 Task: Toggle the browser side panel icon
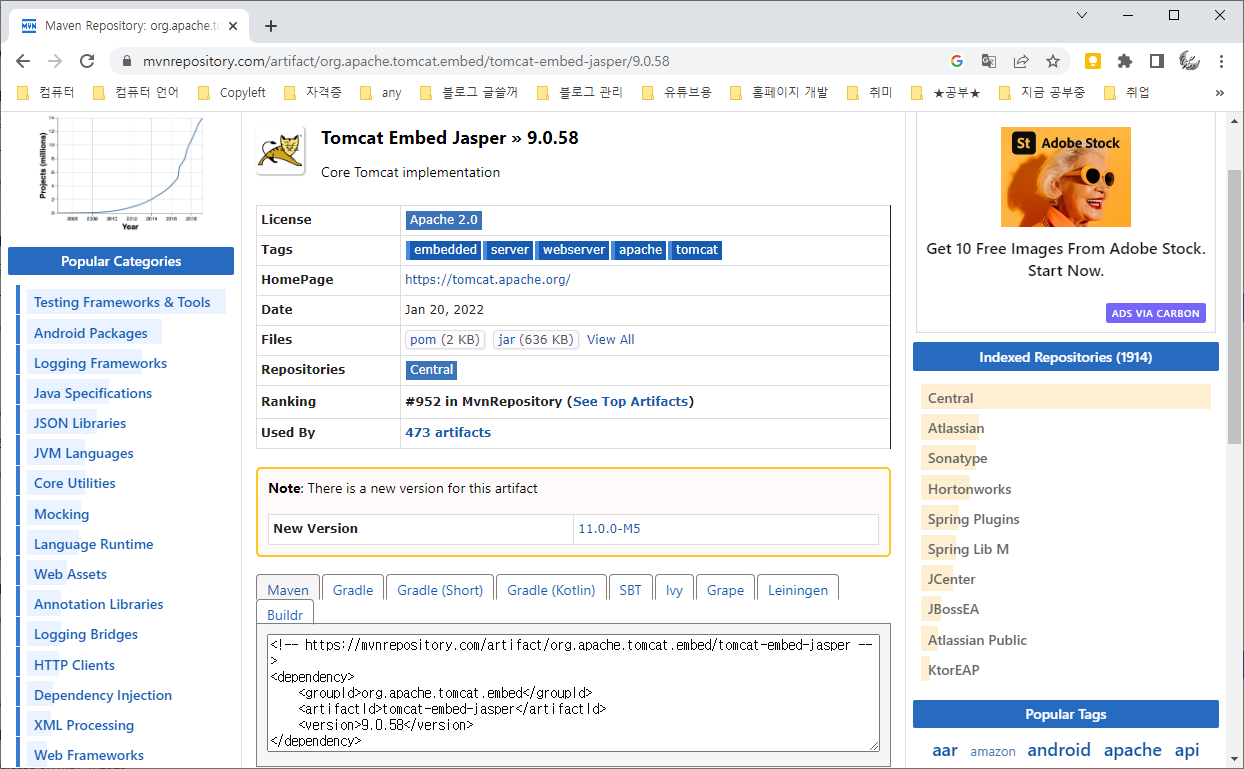[1156, 61]
